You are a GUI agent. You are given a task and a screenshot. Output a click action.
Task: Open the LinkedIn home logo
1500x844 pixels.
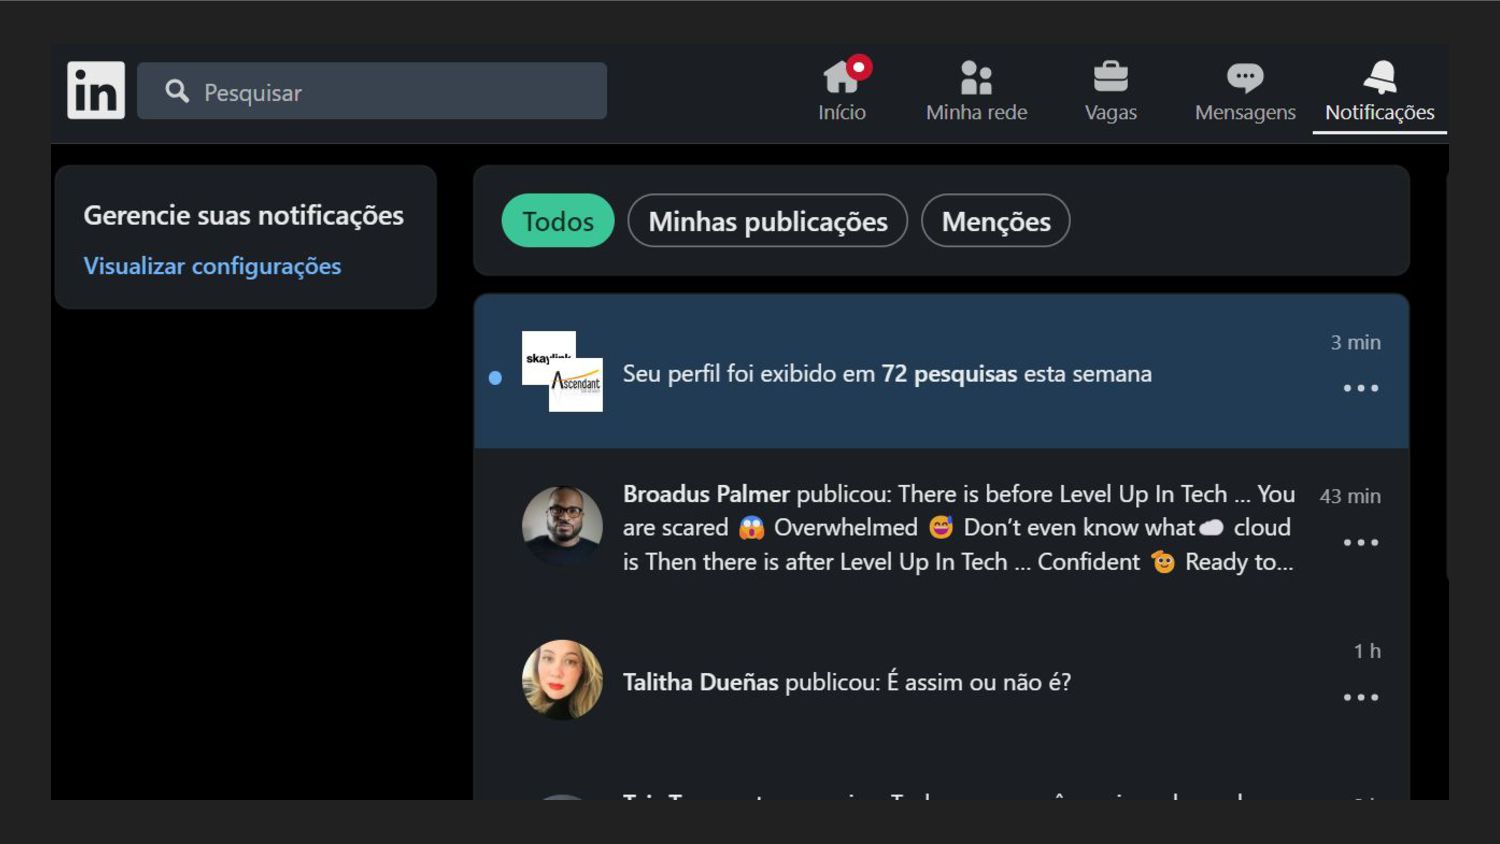click(96, 90)
